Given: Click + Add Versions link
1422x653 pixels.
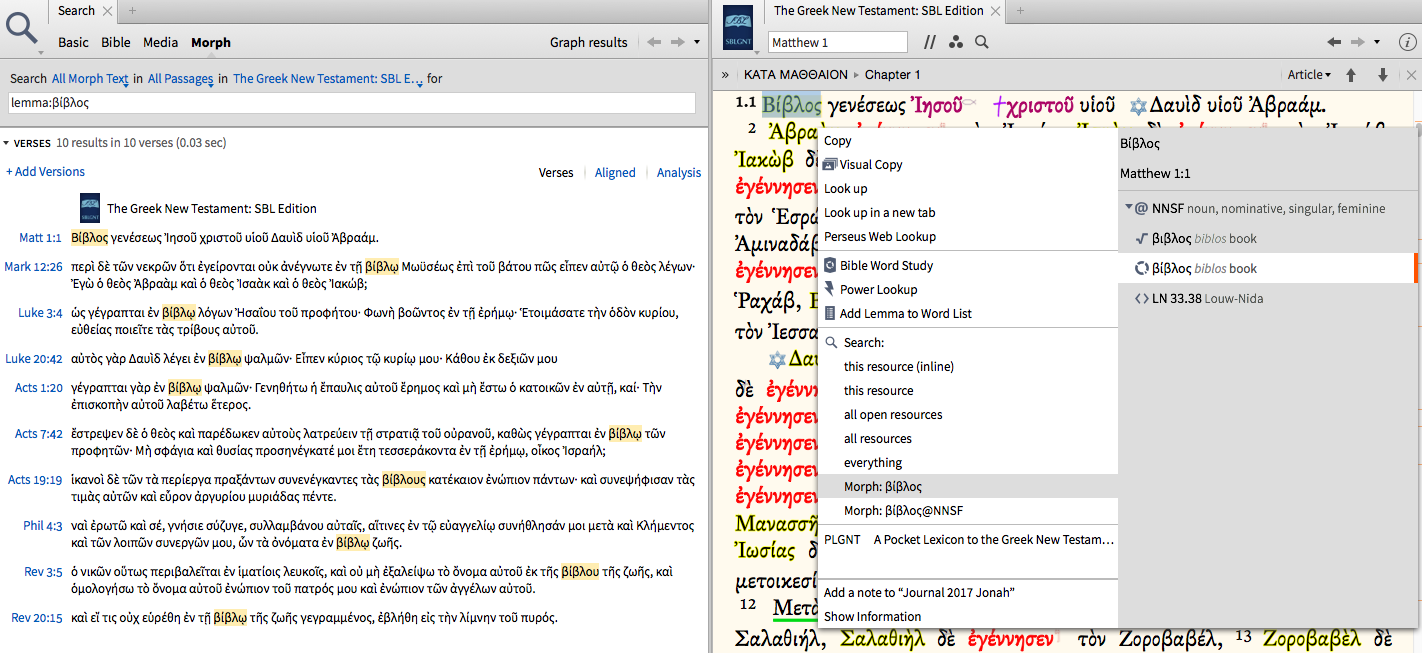Looking at the screenshot, I should [x=46, y=172].
